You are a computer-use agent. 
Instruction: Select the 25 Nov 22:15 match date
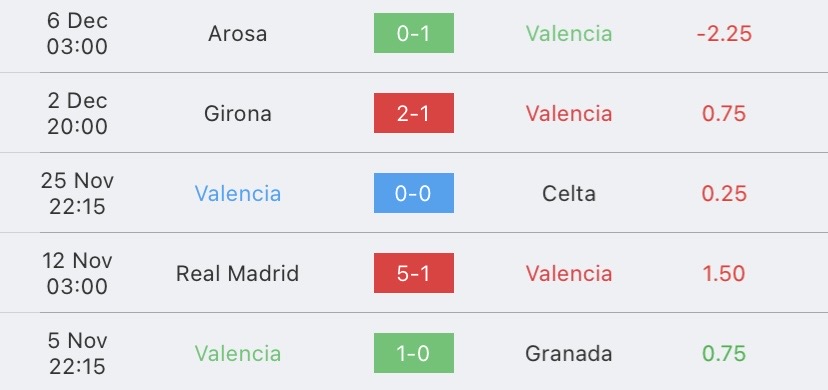(77, 193)
